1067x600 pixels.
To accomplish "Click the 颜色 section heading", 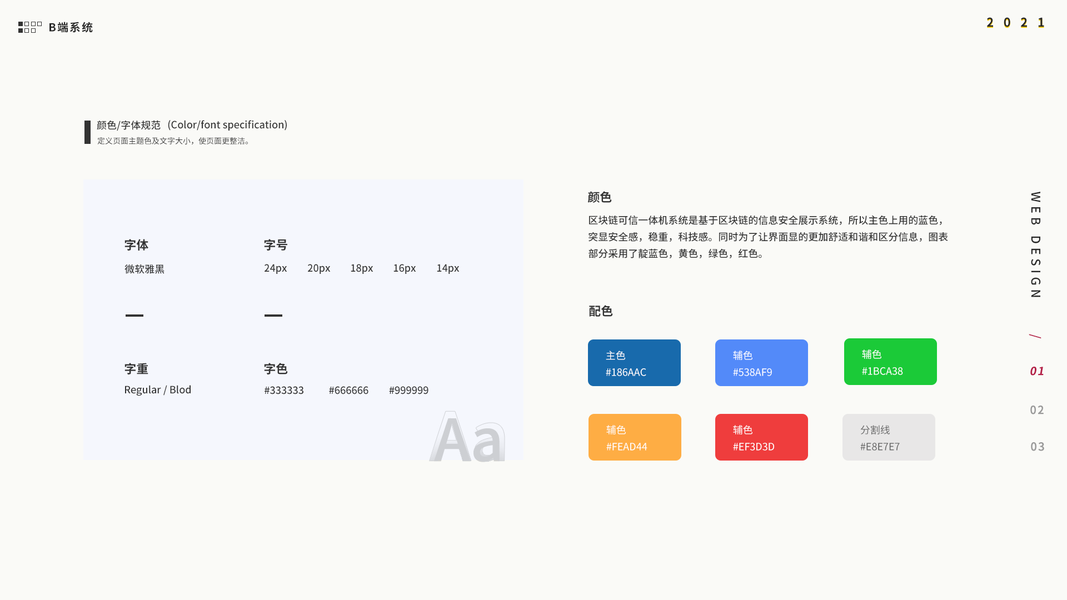I will (600, 197).
